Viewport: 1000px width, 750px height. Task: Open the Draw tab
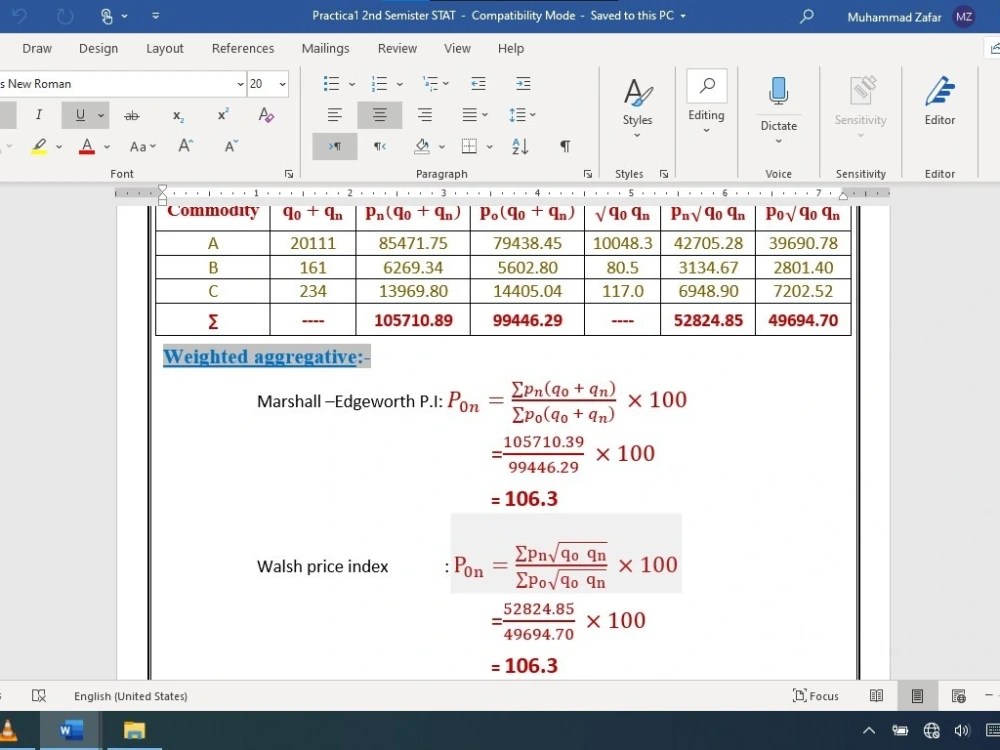(x=37, y=48)
